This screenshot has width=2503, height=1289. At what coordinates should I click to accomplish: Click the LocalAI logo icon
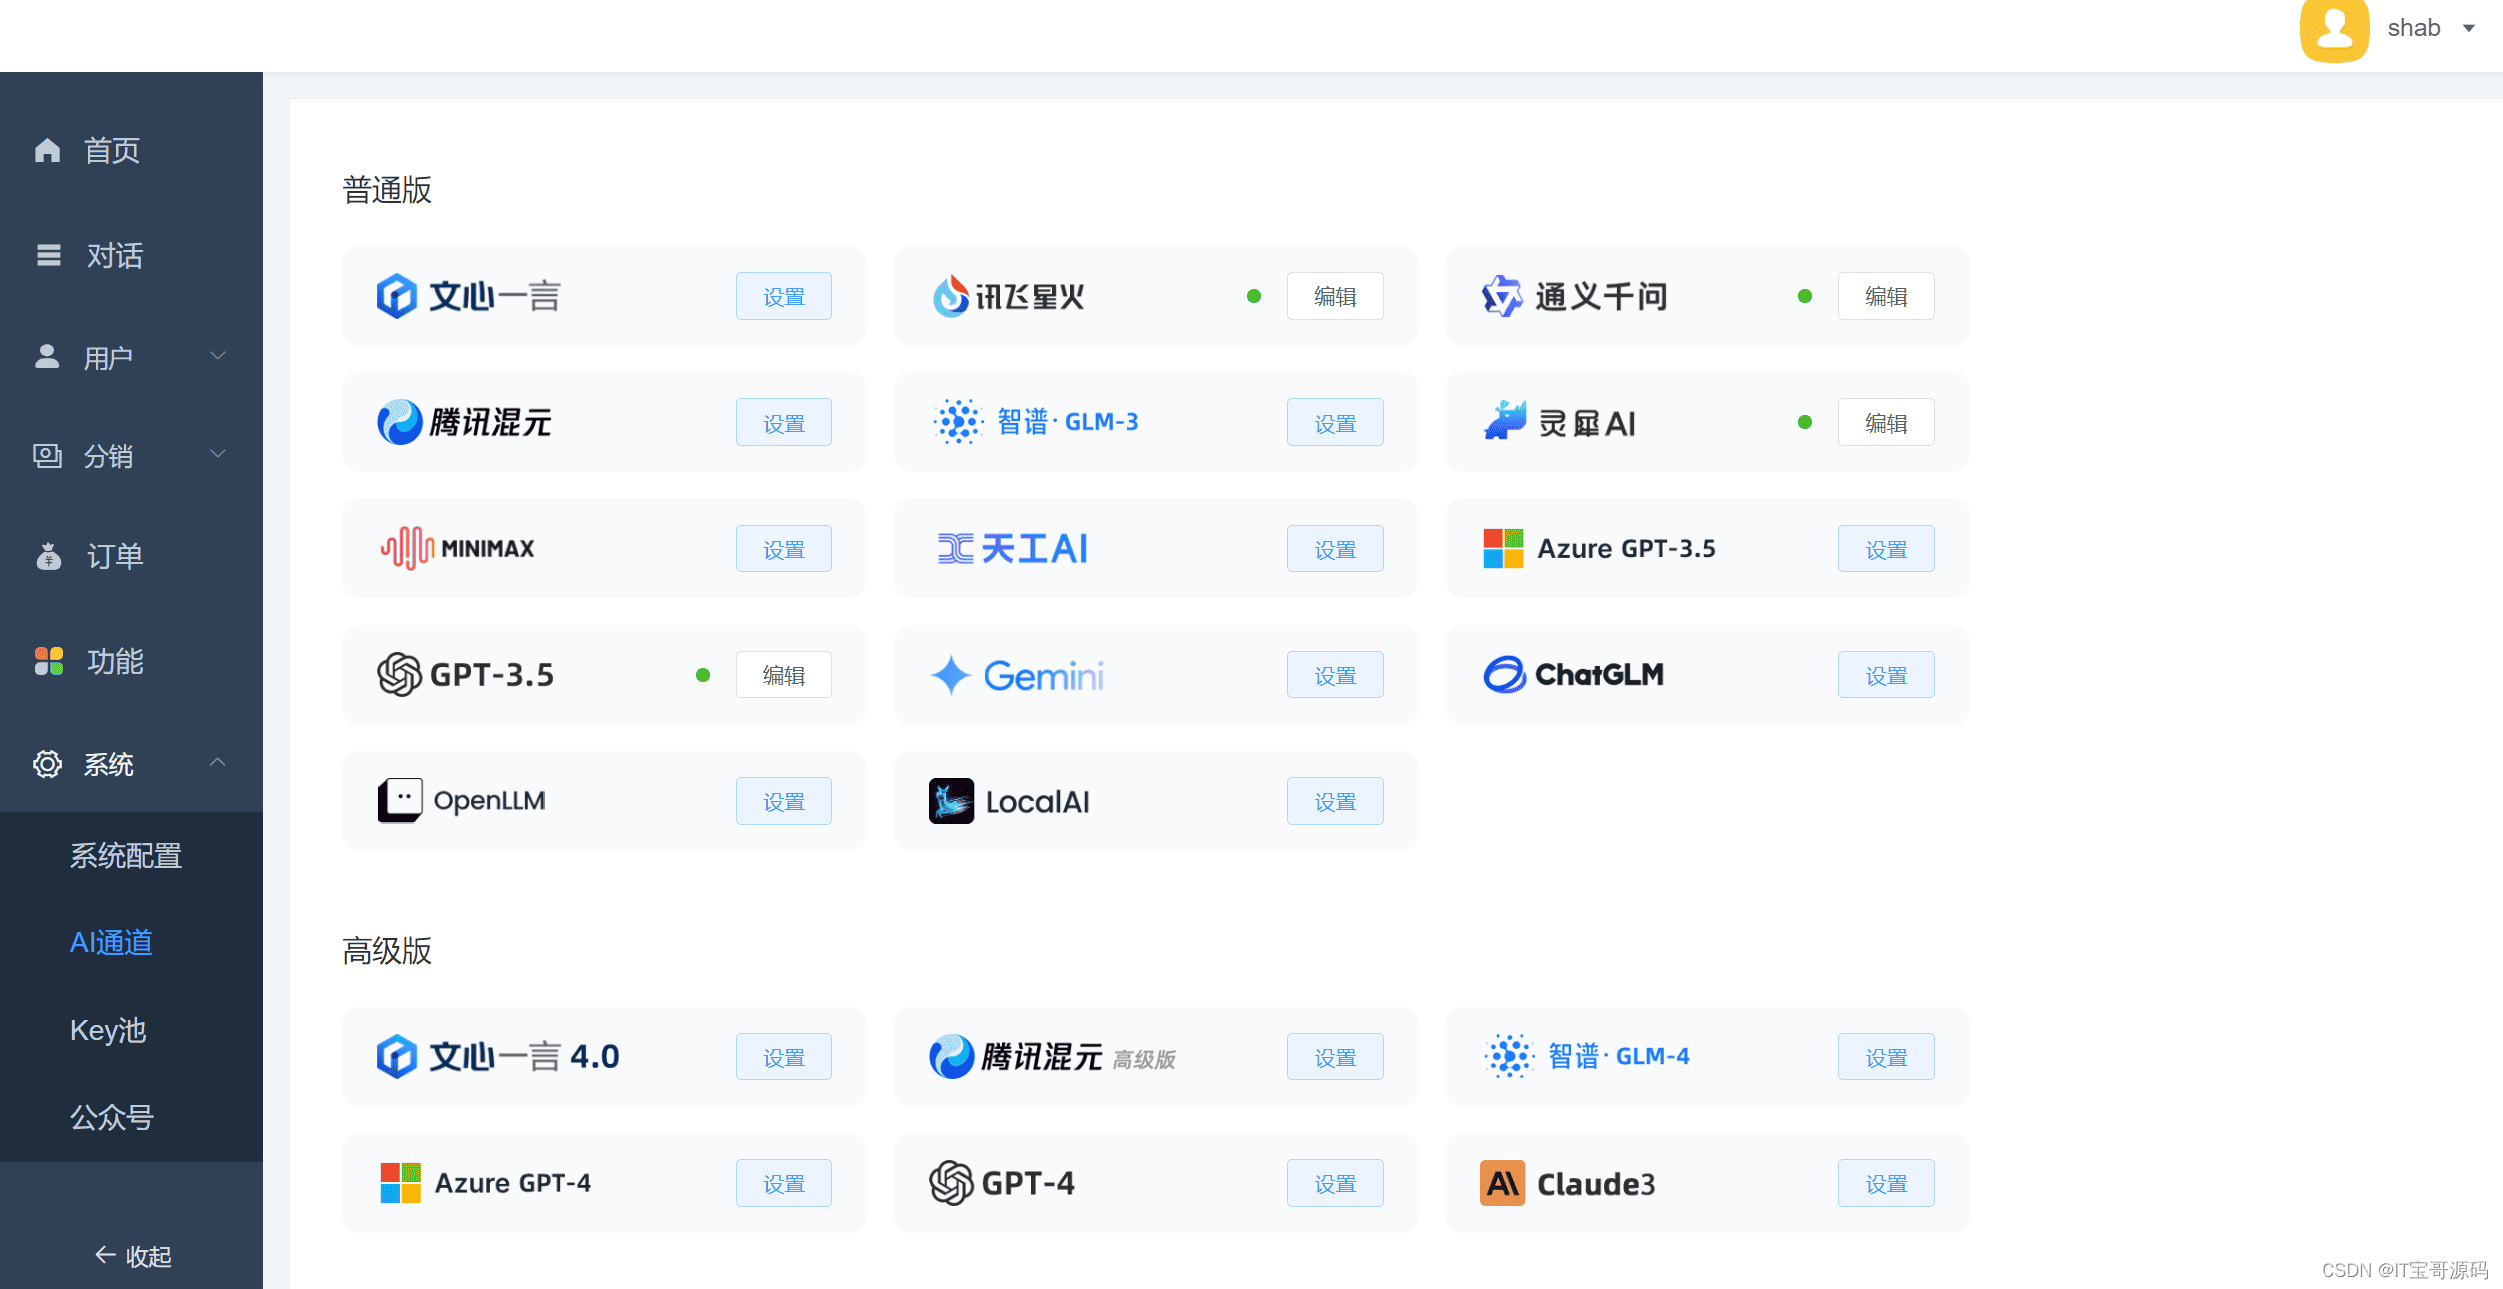click(951, 801)
